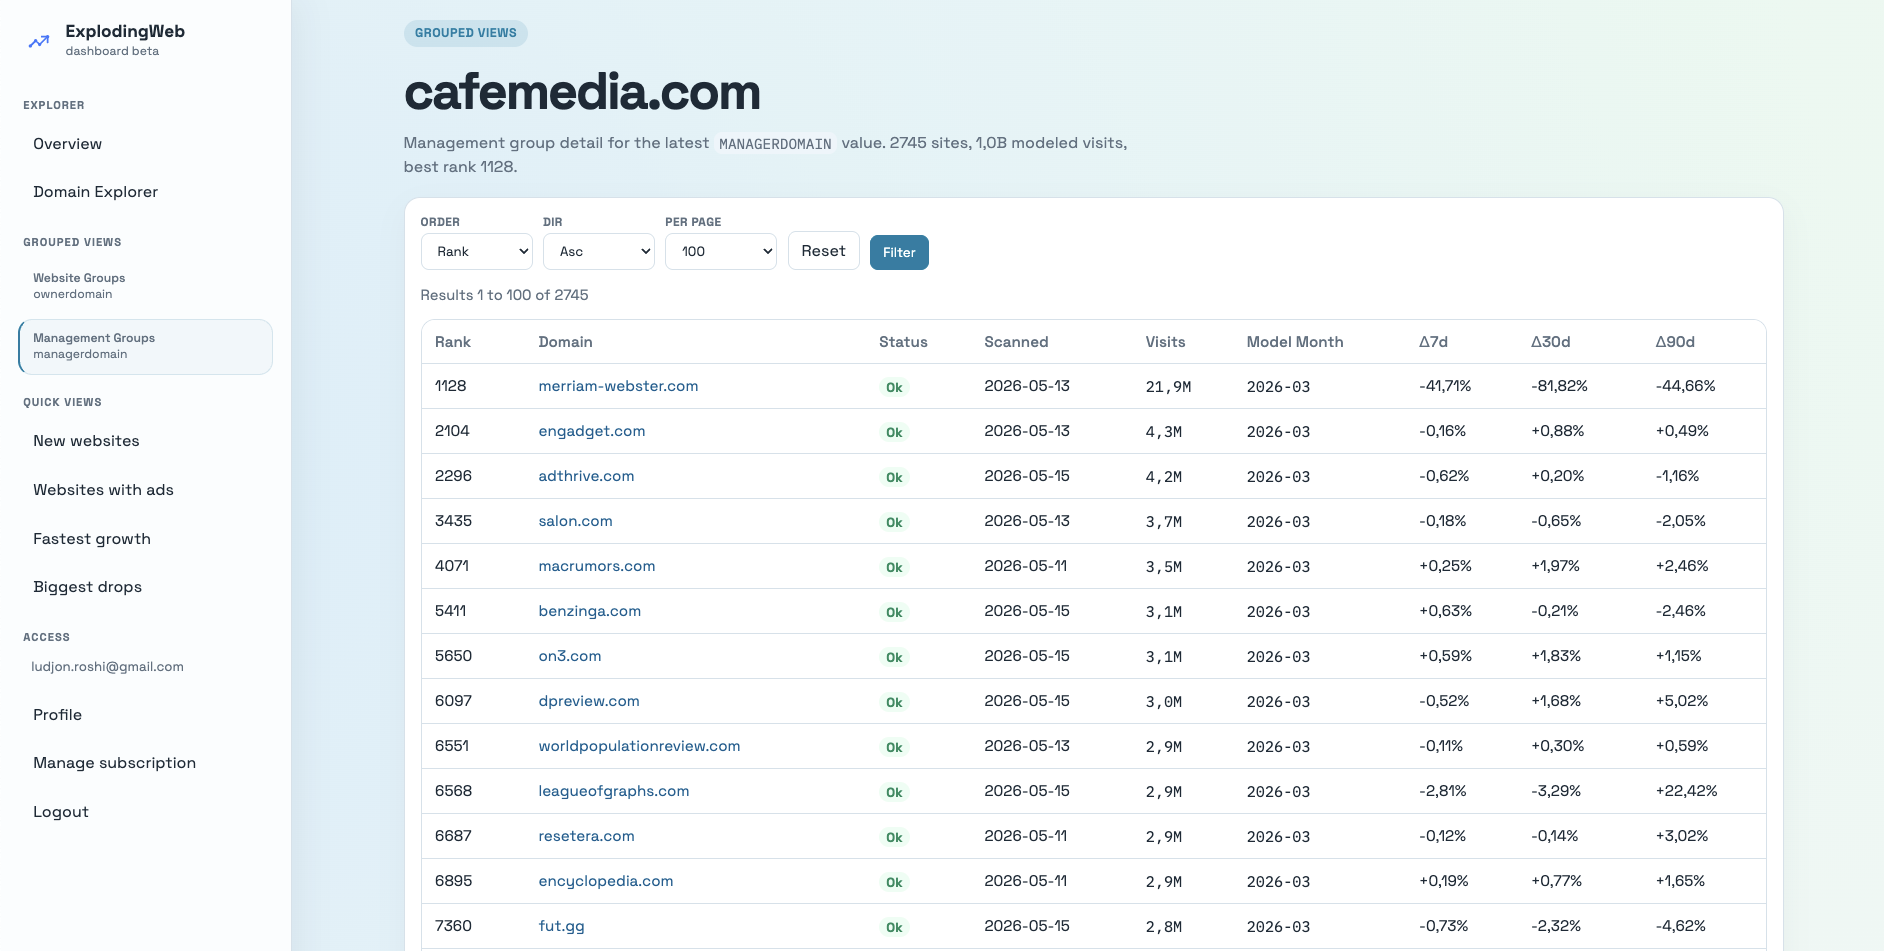Open dpreview.com domain link
1884x951 pixels.
pos(588,701)
